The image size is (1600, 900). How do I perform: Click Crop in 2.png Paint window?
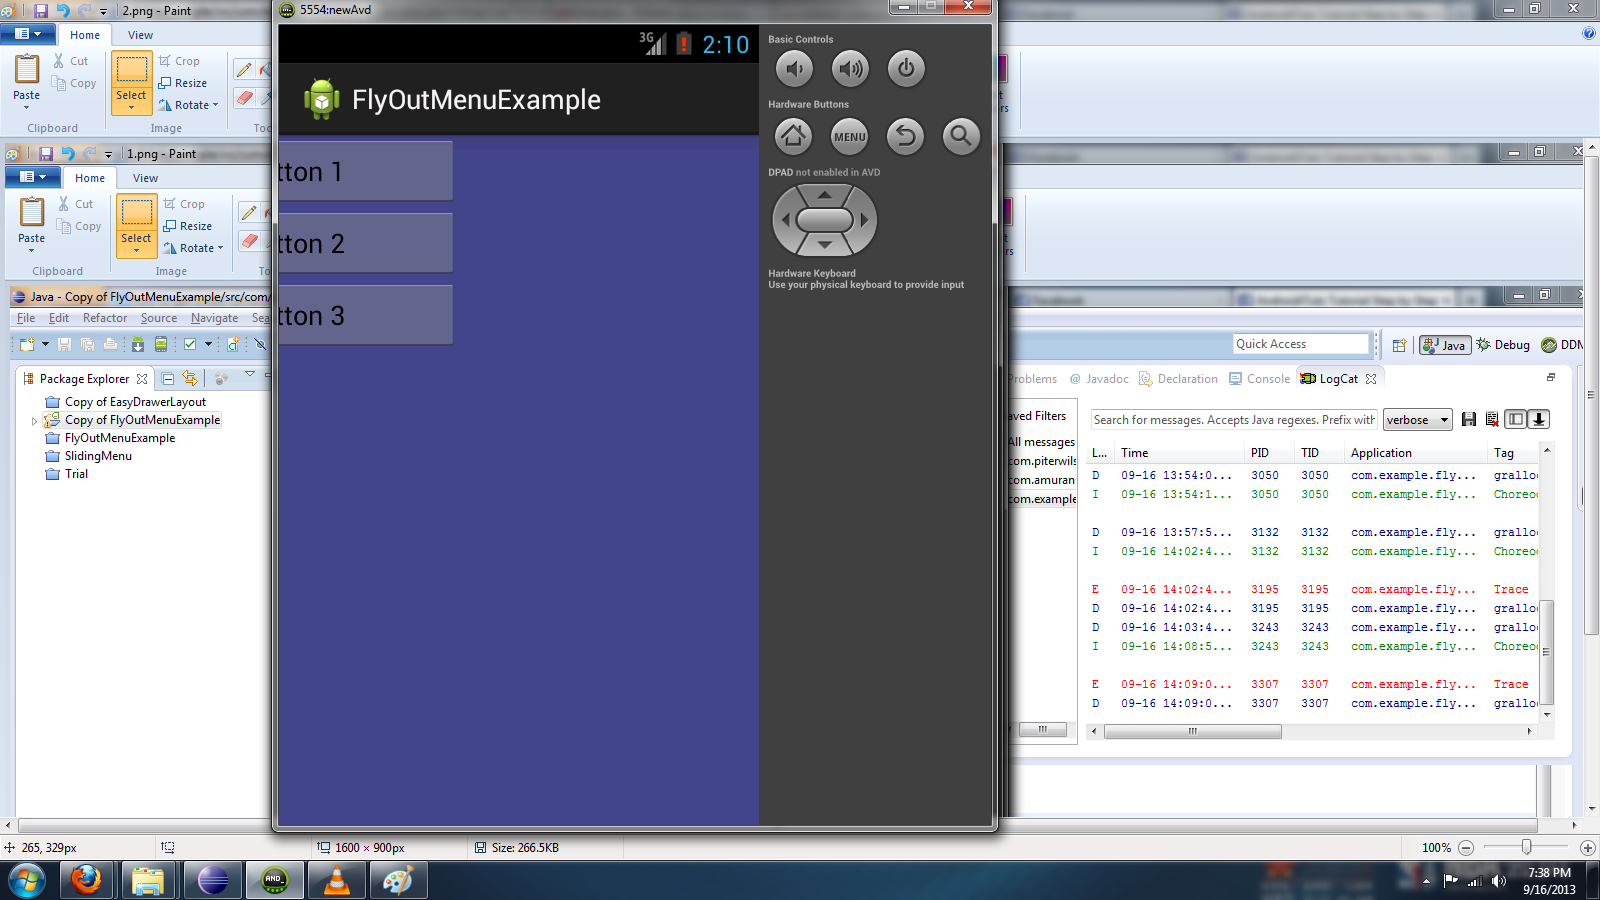(x=179, y=61)
